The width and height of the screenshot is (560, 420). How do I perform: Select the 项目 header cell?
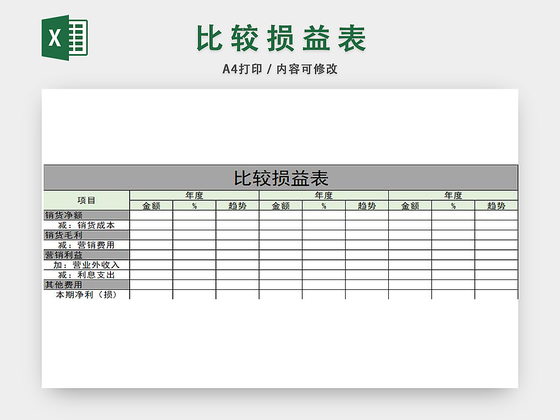(86, 200)
